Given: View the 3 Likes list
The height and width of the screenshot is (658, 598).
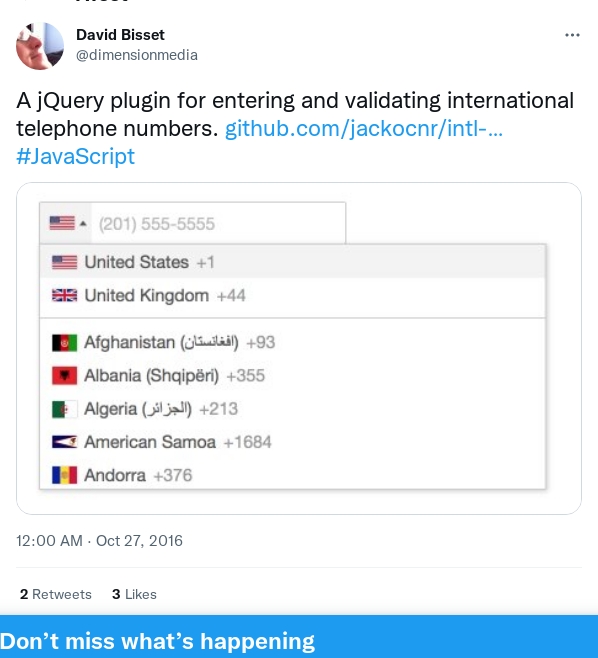Looking at the screenshot, I should pos(134,594).
